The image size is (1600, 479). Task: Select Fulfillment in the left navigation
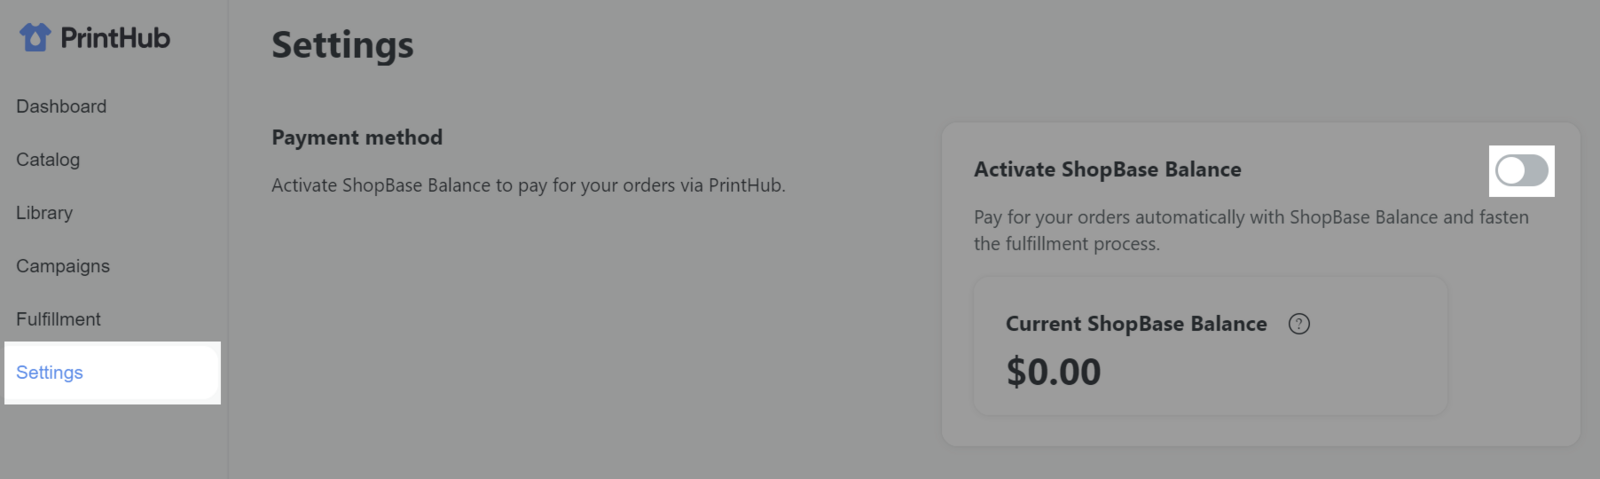[x=58, y=319]
